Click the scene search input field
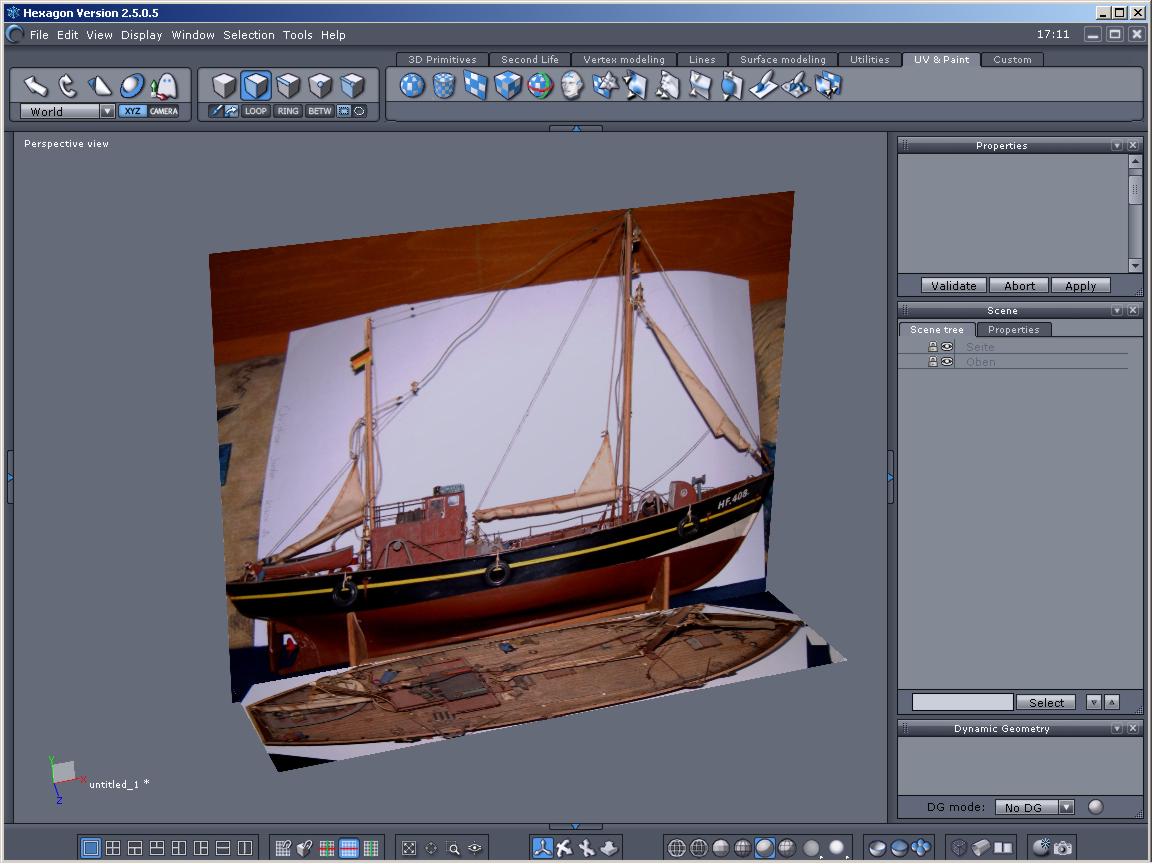Screen dimensions: 1152x864 962,702
